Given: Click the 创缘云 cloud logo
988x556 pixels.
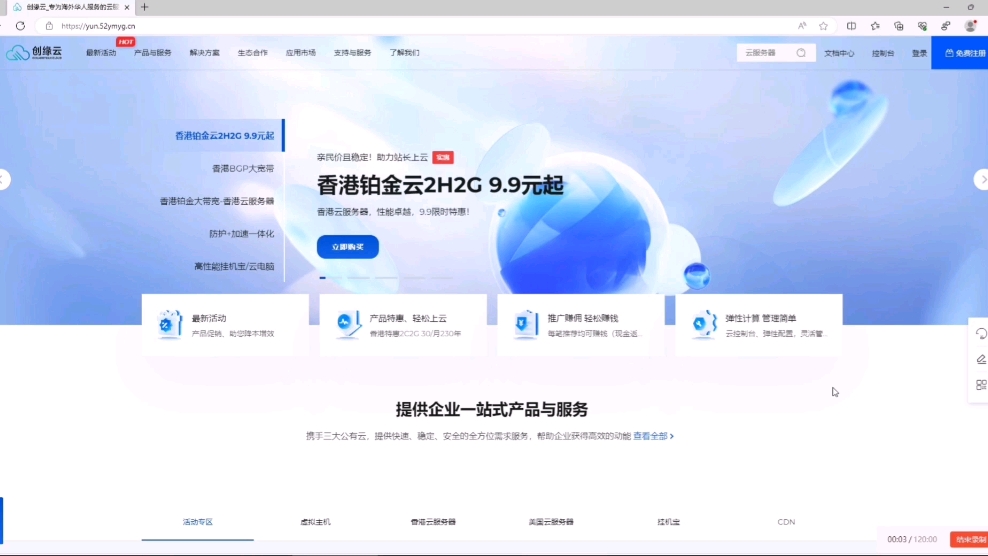Looking at the screenshot, I should tap(34, 52).
